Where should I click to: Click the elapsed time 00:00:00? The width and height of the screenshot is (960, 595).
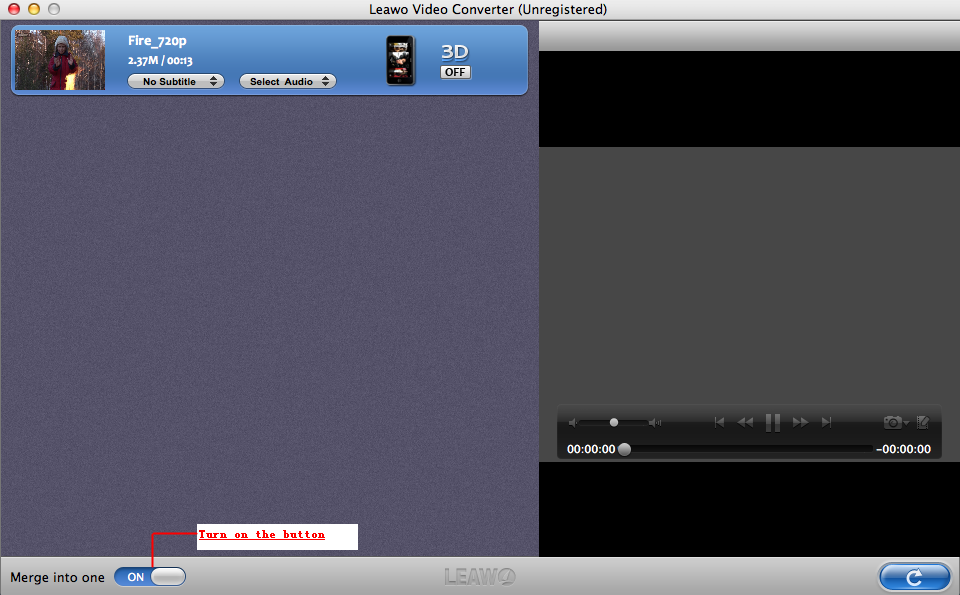pyautogui.click(x=591, y=449)
